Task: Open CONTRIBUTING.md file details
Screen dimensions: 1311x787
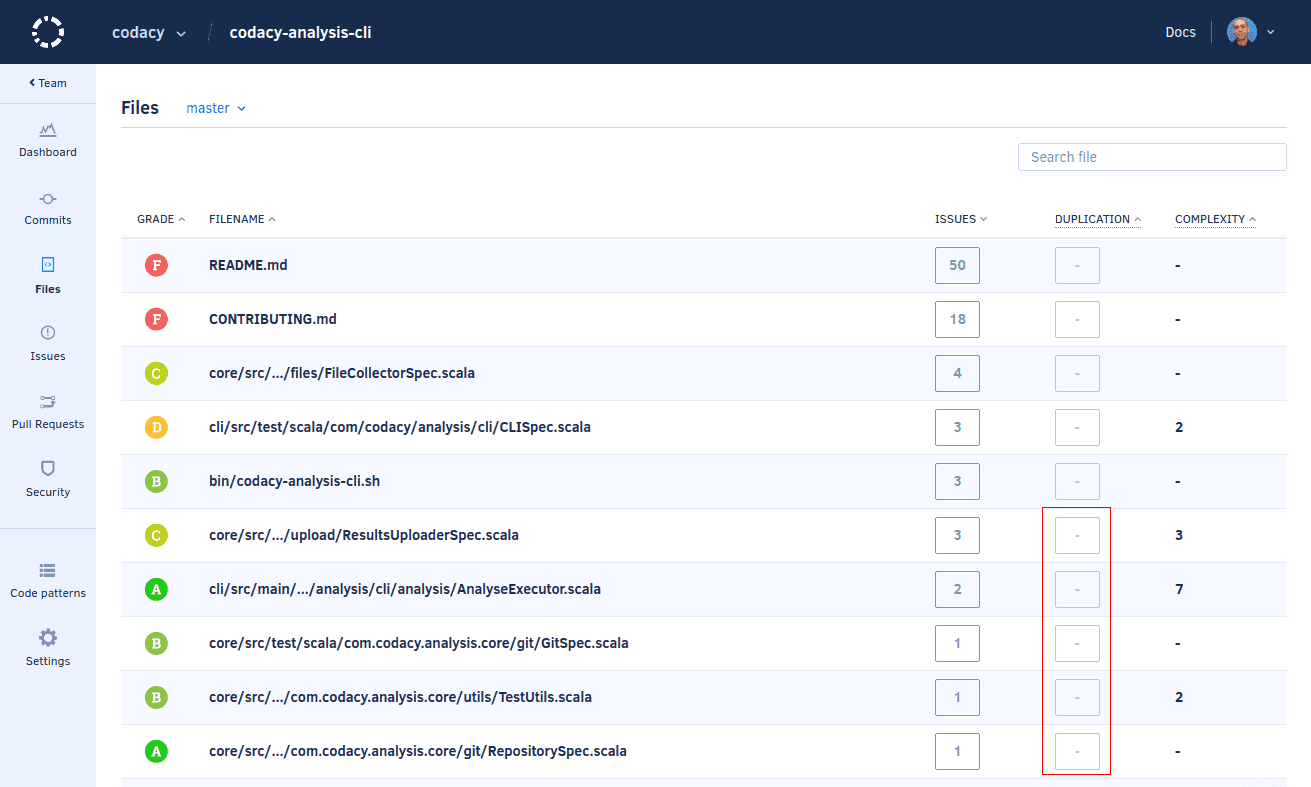Action: pyautogui.click(x=272, y=319)
